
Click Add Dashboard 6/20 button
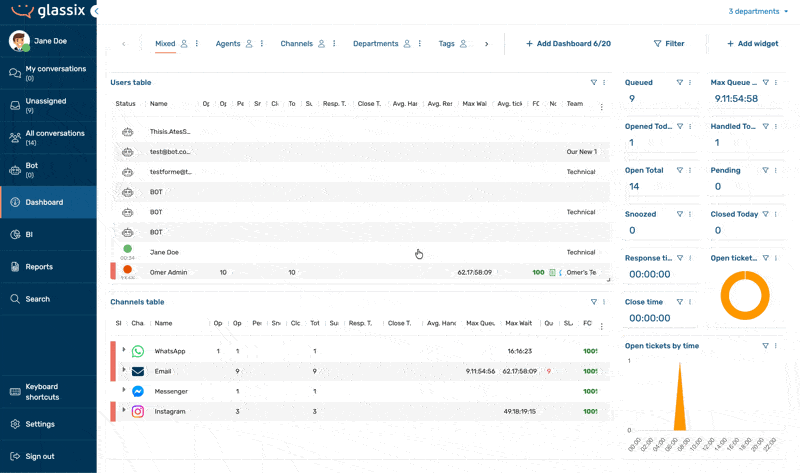[x=568, y=44]
